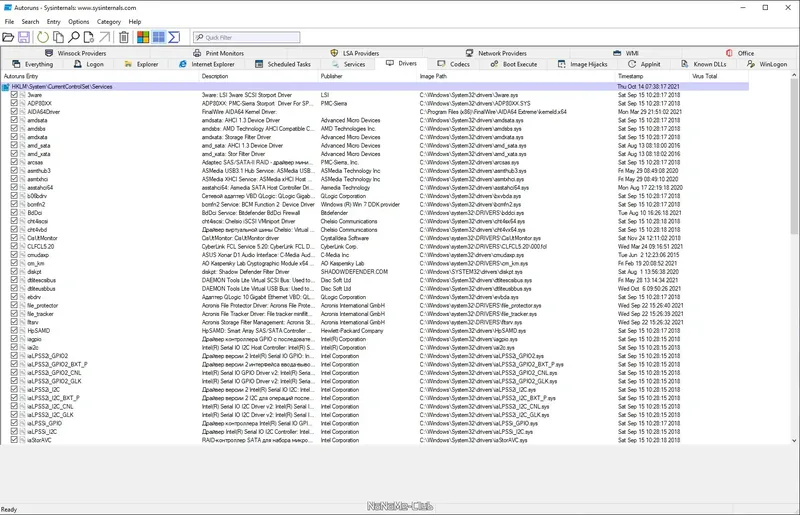This screenshot has width=800, height=515.
Task: Switch to the Codecs tab
Action: (454, 64)
